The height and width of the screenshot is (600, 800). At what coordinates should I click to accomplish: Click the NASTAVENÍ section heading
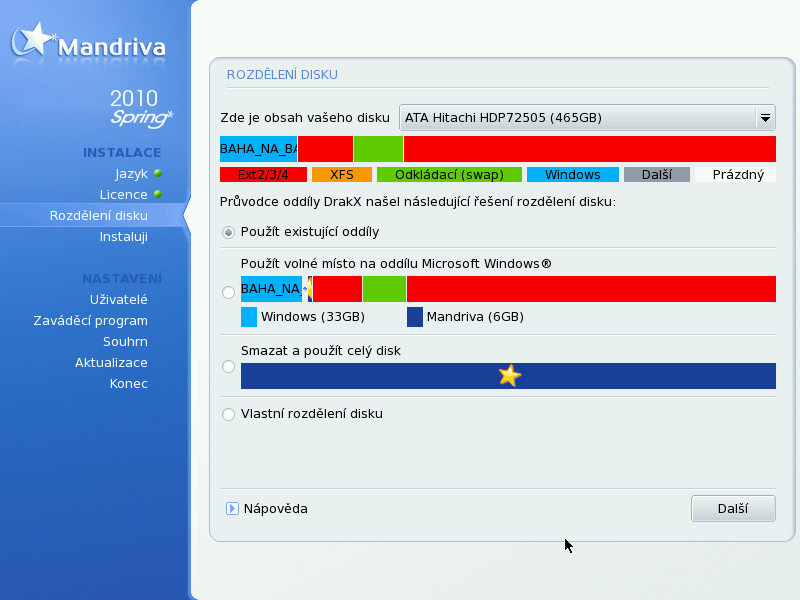click(122, 279)
